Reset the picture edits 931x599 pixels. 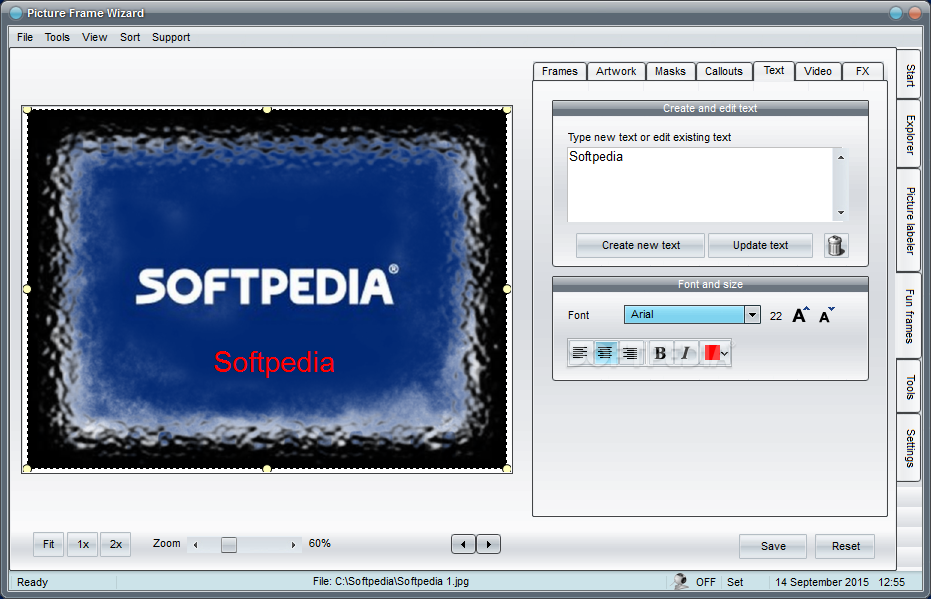coord(845,546)
